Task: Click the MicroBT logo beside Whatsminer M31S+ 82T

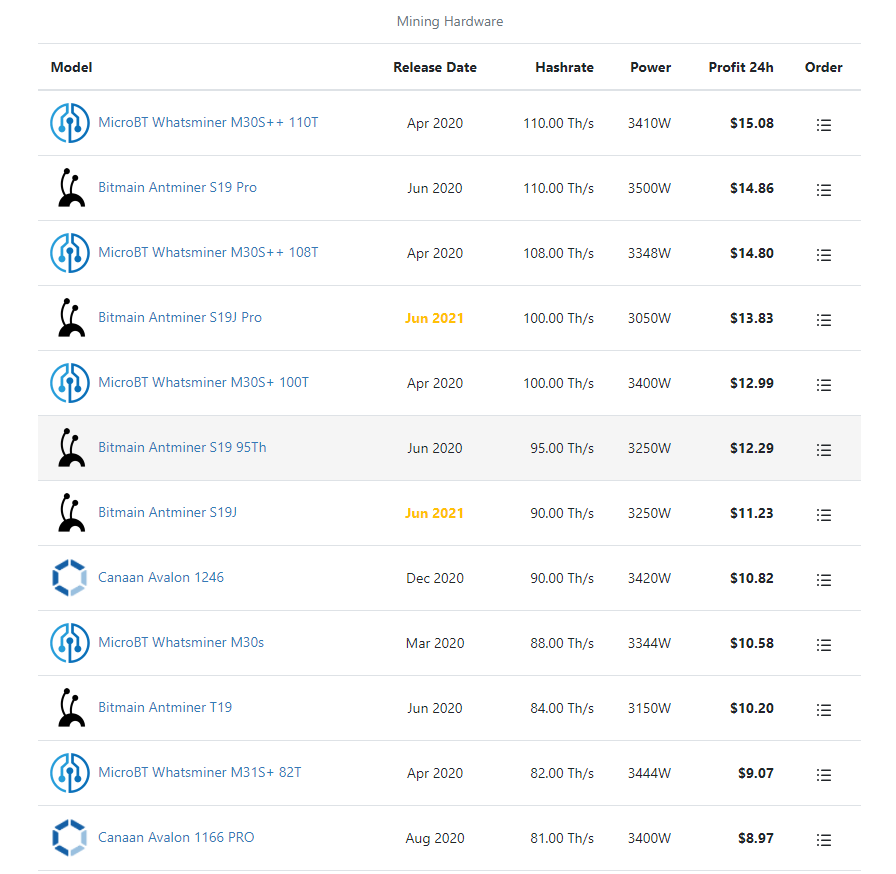Action: [70, 773]
